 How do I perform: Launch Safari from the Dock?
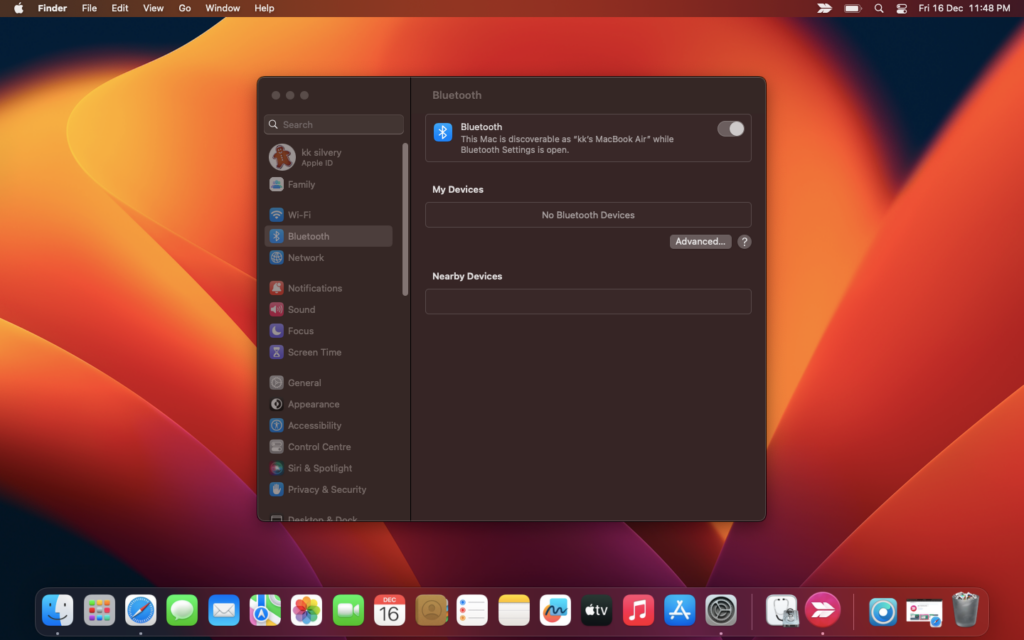pyautogui.click(x=140, y=611)
